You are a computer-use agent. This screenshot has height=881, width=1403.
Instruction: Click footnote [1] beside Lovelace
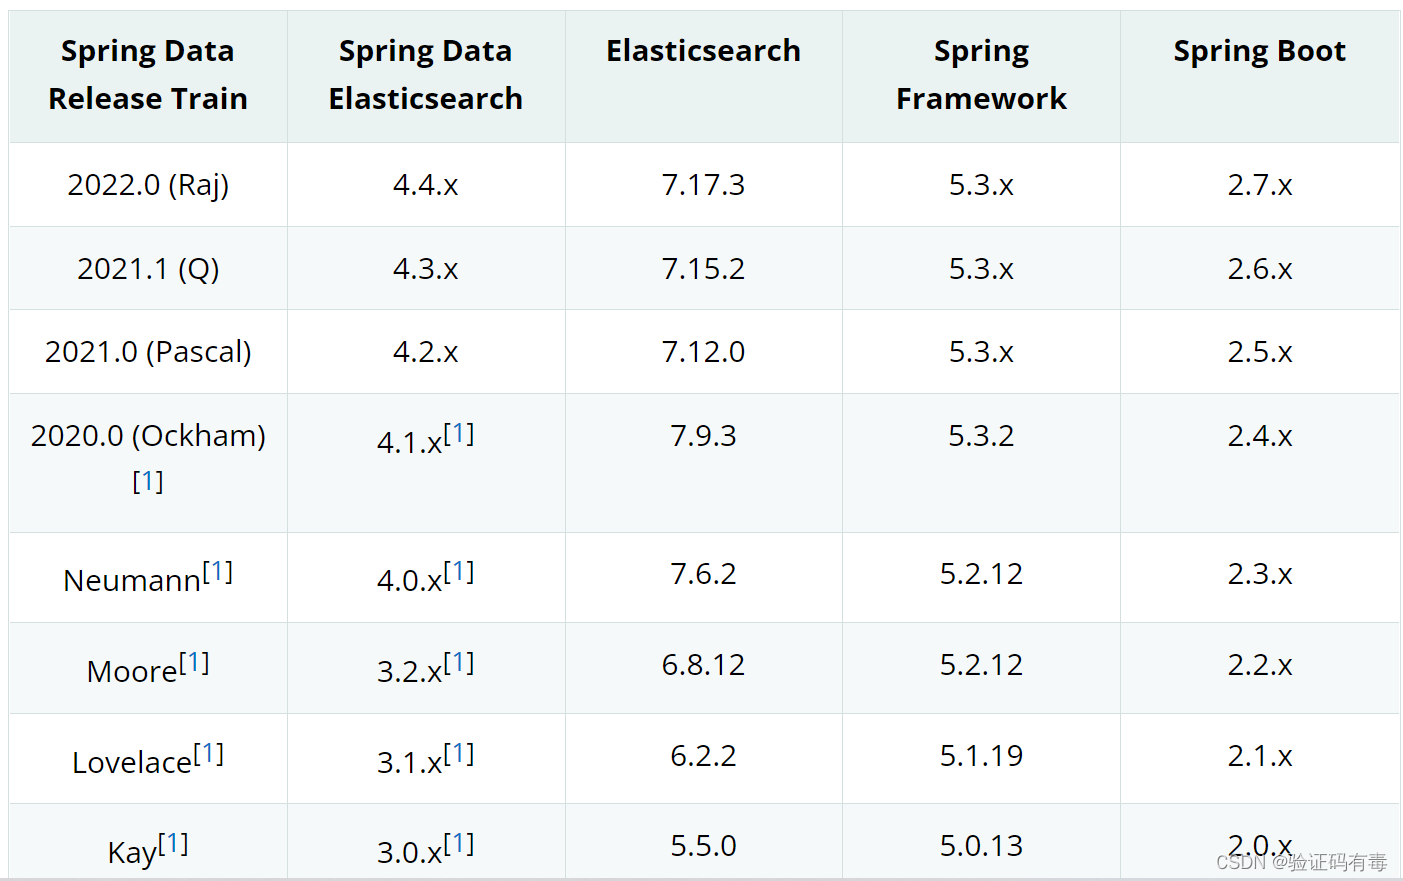pyautogui.click(x=208, y=754)
